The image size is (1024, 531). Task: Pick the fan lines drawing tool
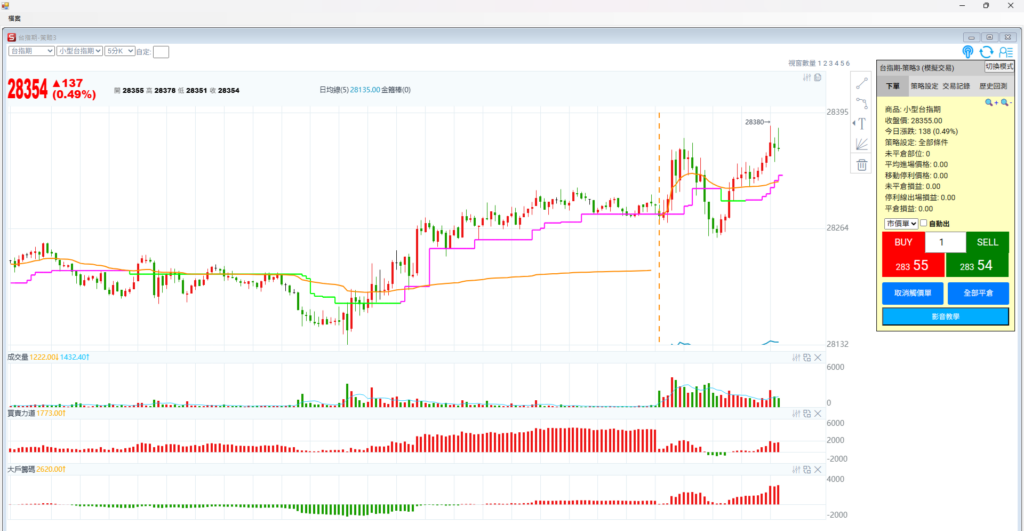point(861,144)
